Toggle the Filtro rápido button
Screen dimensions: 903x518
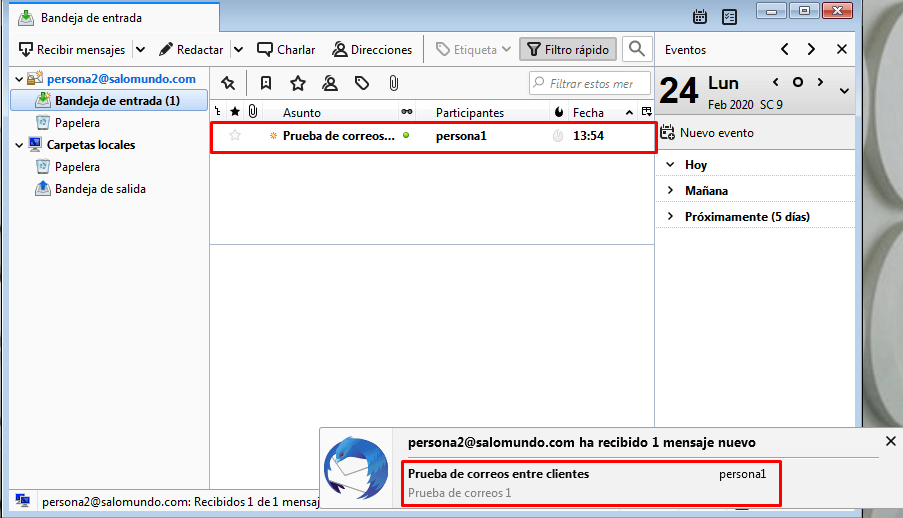click(567, 49)
